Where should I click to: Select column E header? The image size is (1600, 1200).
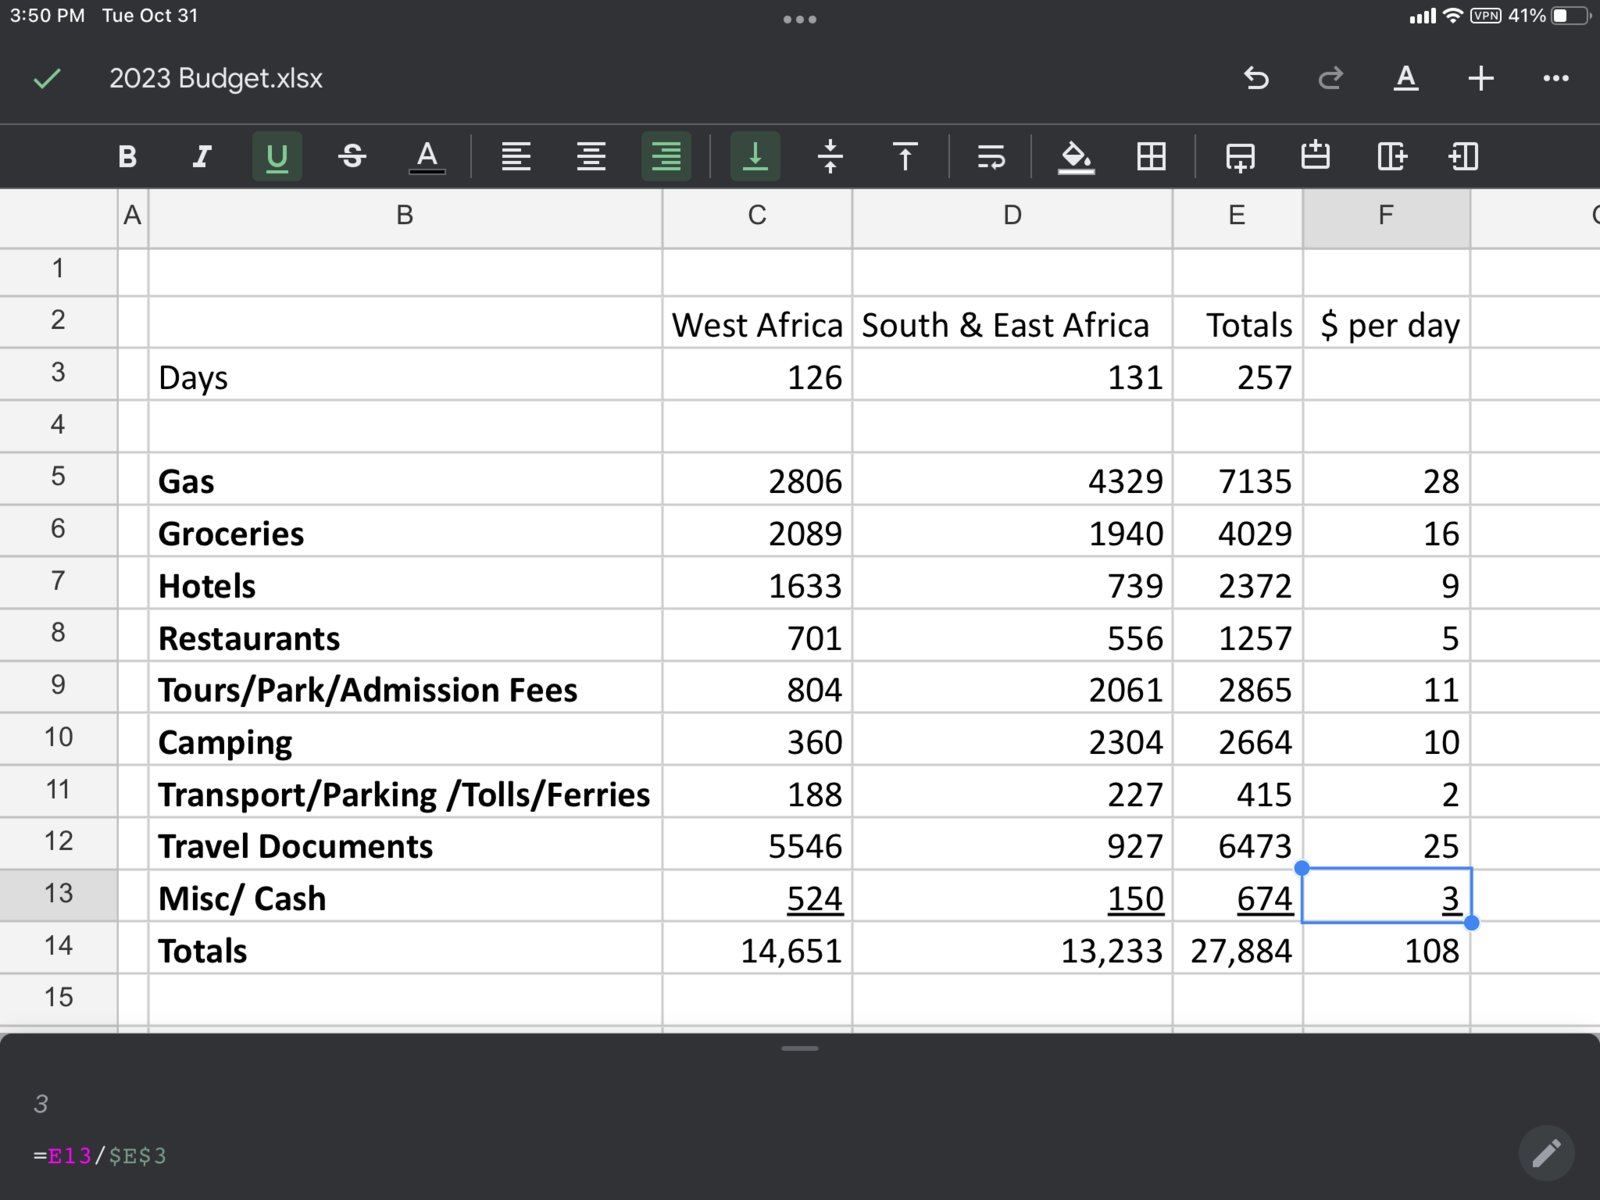coord(1237,216)
